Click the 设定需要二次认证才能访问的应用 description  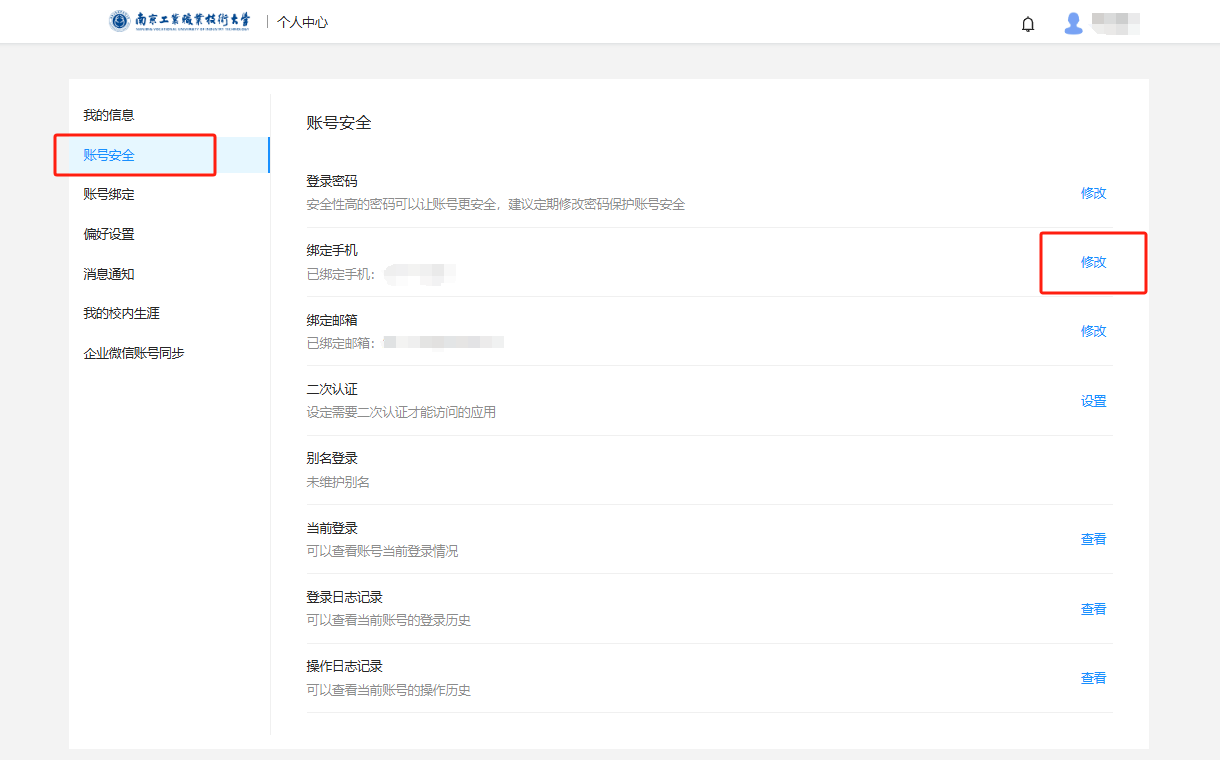pyautogui.click(x=401, y=412)
